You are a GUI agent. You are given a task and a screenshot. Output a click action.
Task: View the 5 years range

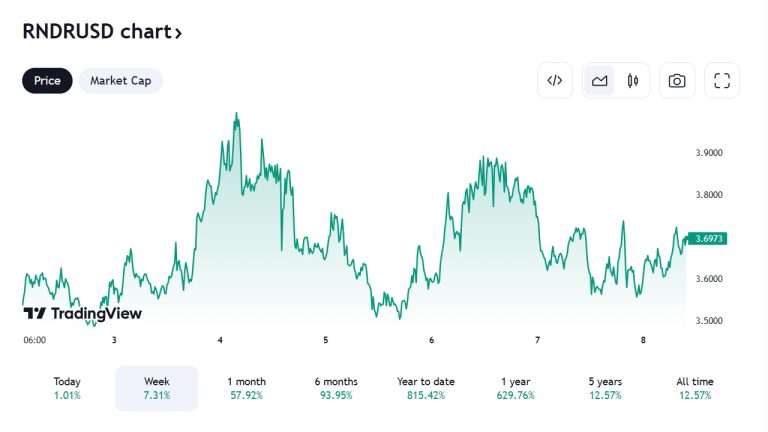(606, 388)
